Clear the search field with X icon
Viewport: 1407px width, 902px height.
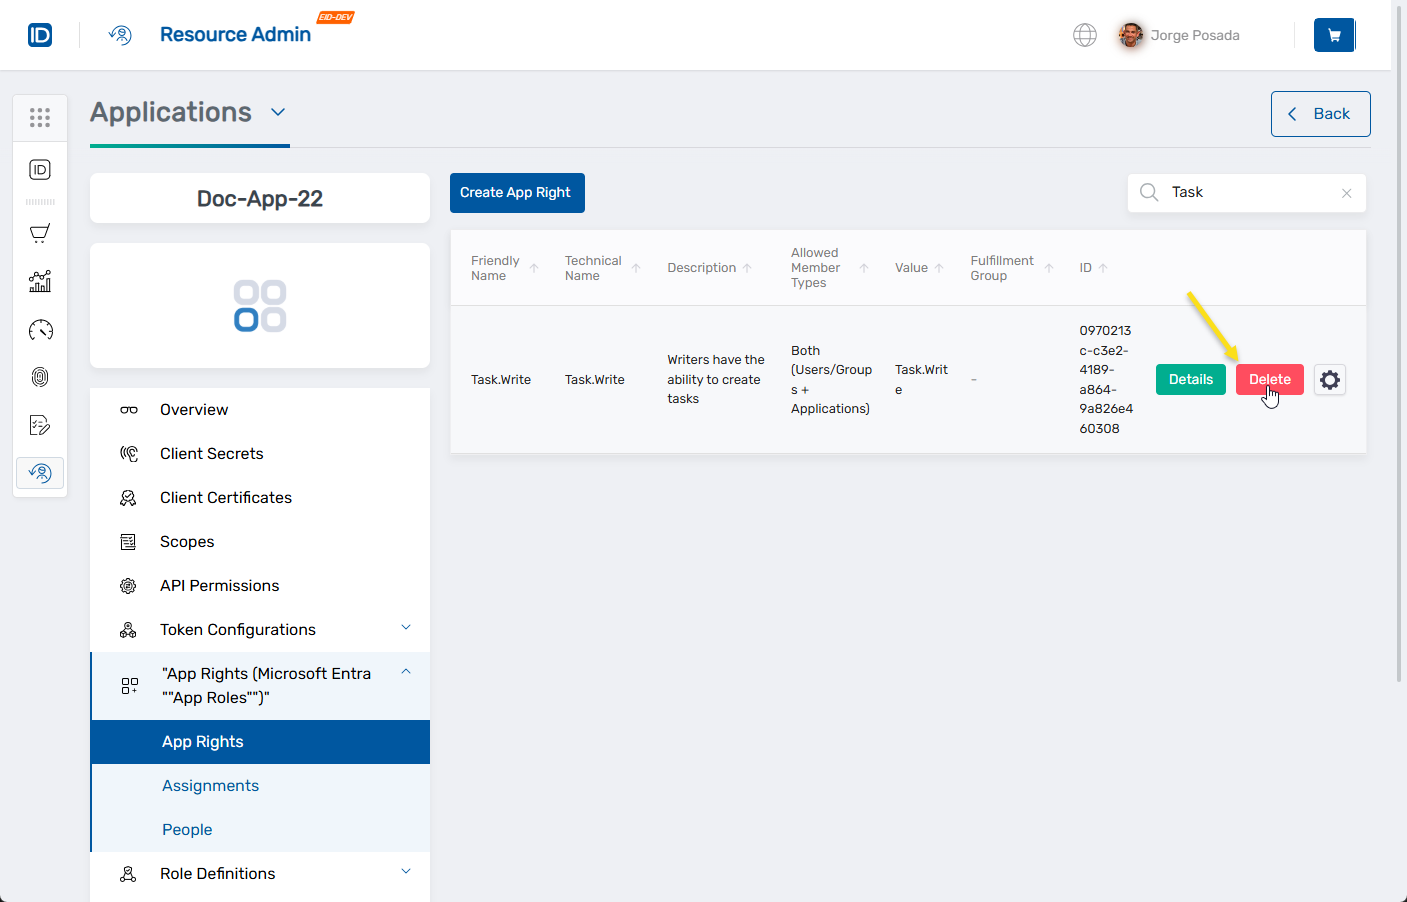click(x=1346, y=193)
